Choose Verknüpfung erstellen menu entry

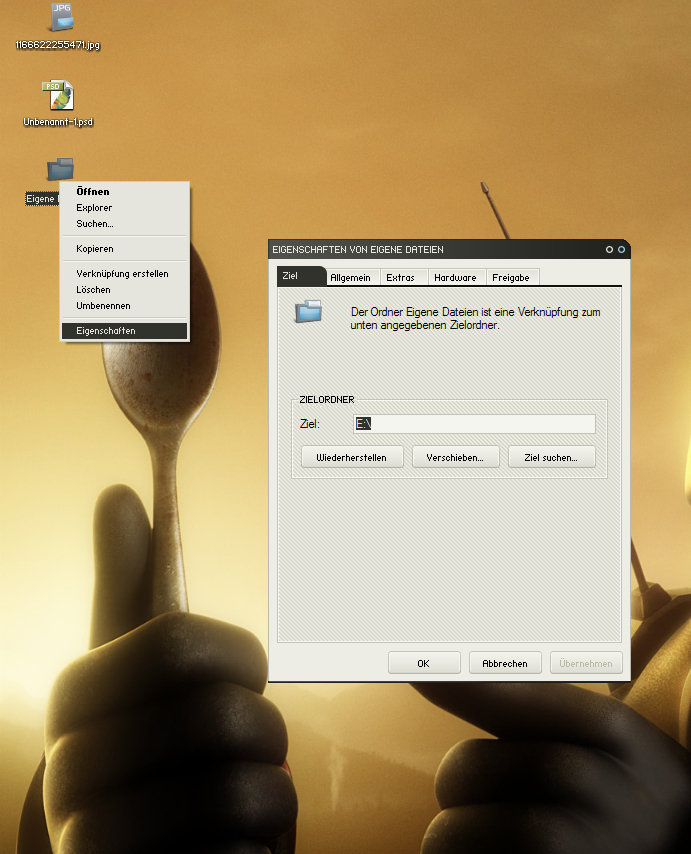coord(124,273)
